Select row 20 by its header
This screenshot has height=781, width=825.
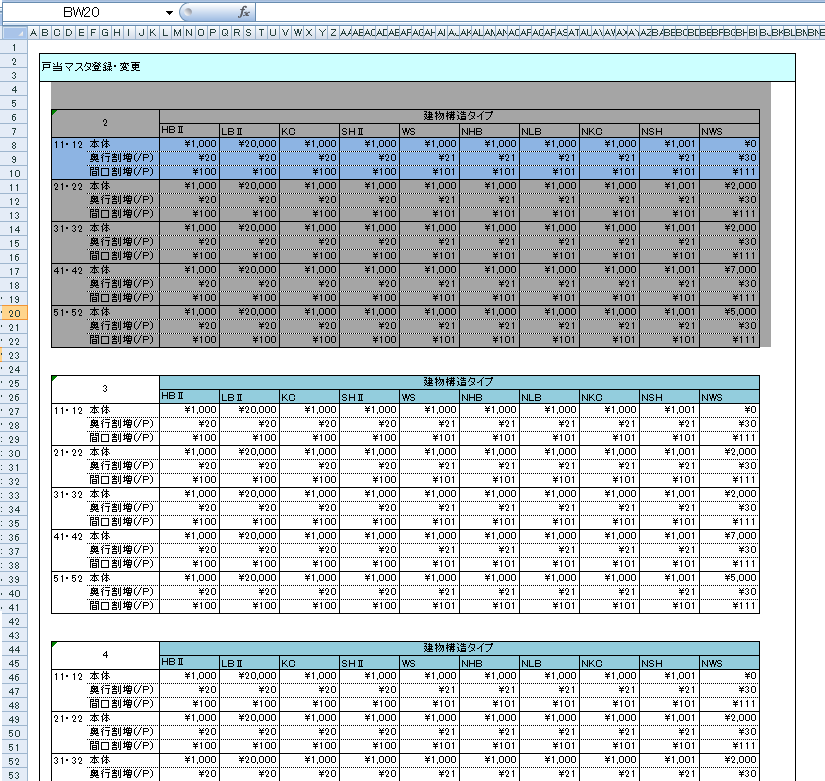click(x=14, y=313)
